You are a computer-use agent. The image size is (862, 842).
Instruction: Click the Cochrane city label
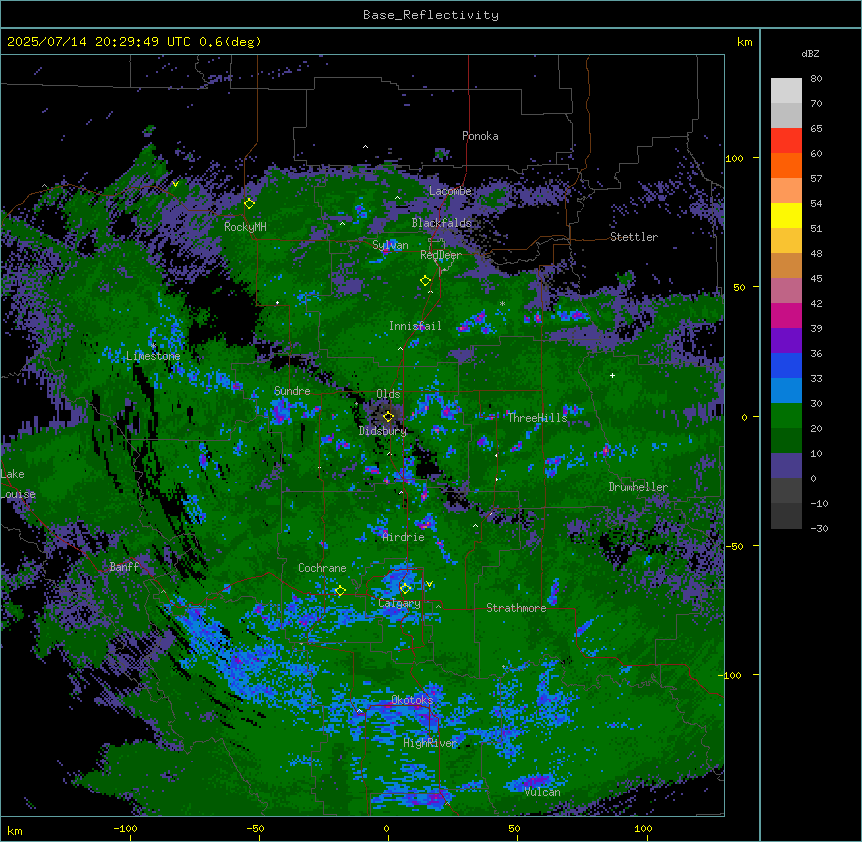pyautogui.click(x=322, y=568)
